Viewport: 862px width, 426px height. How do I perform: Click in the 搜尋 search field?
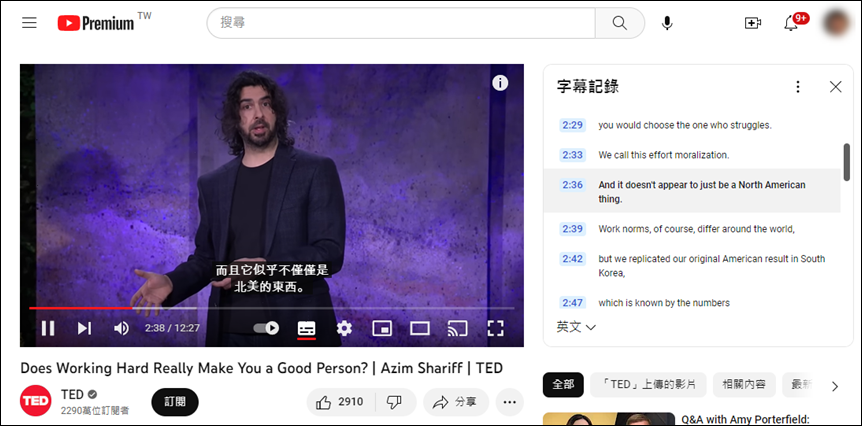(401, 23)
